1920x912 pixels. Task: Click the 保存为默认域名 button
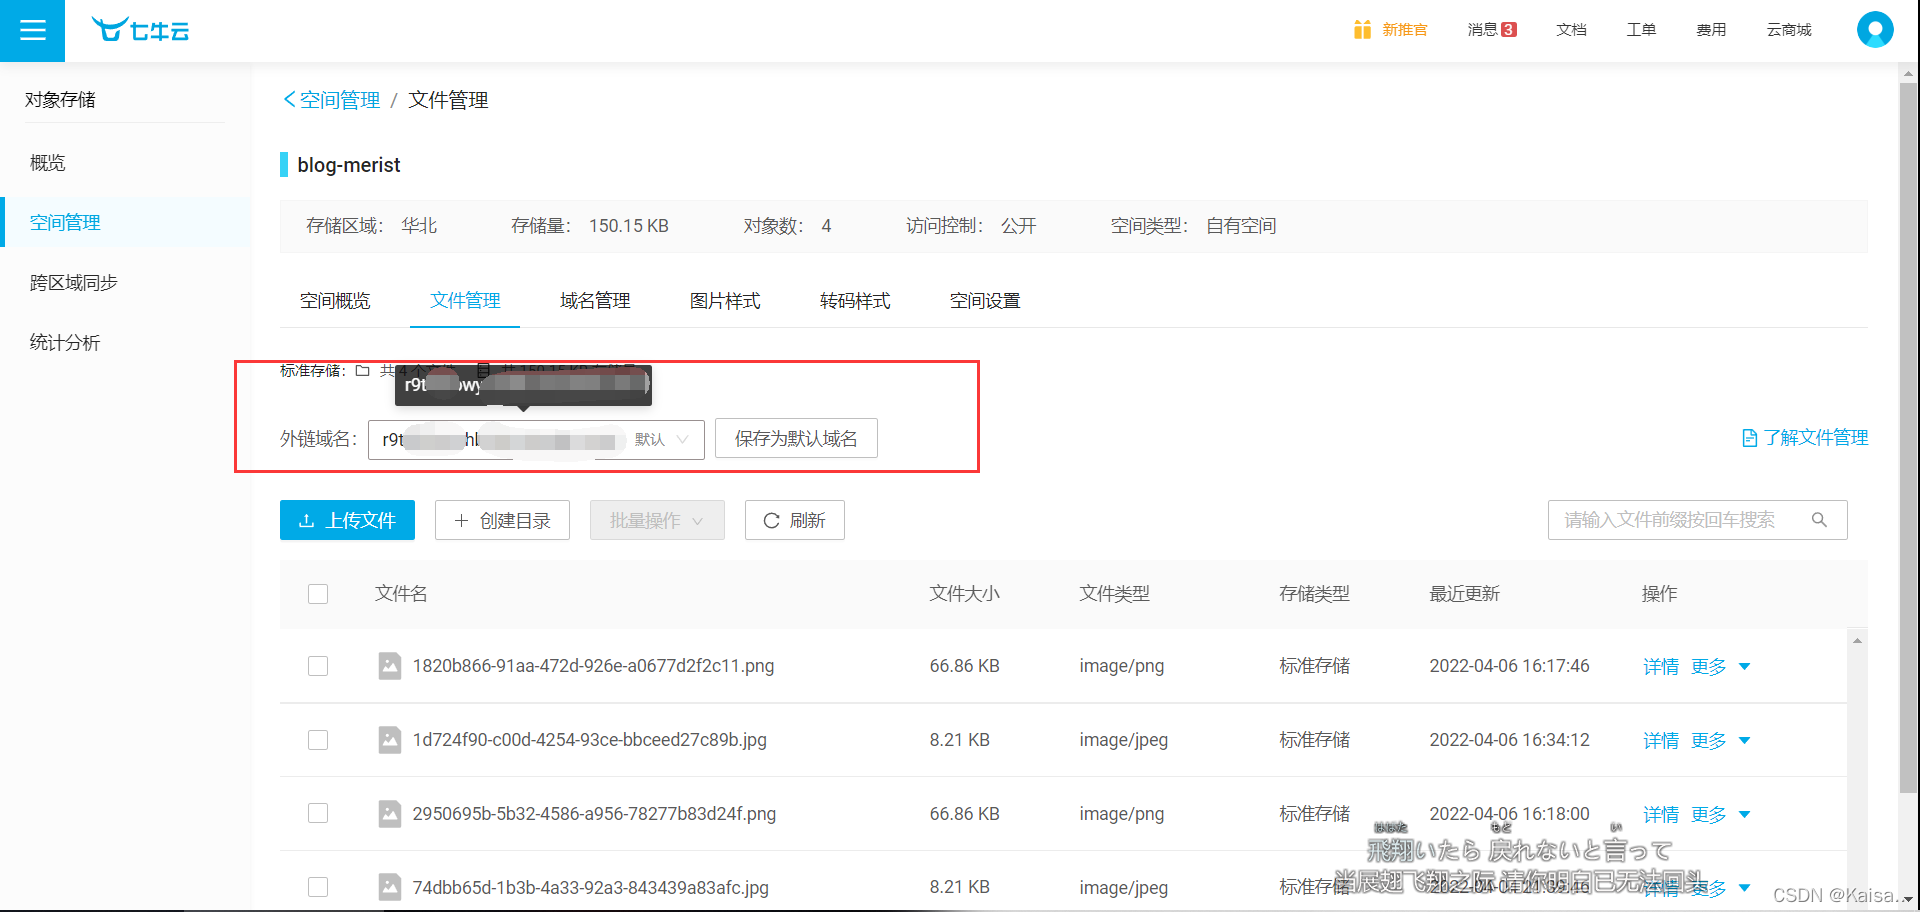point(795,438)
